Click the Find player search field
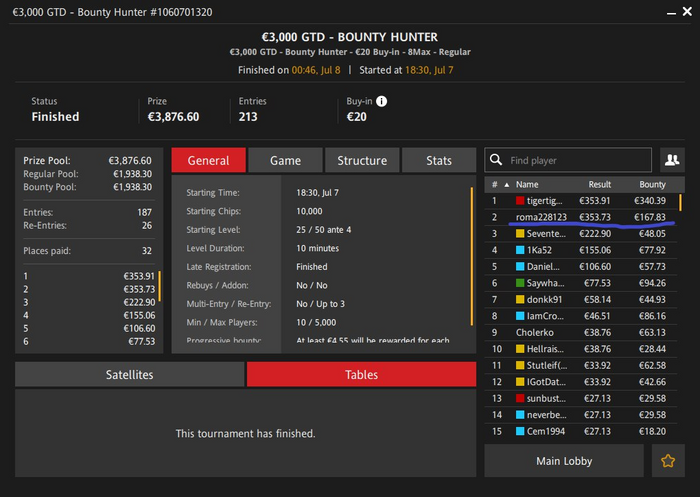The image size is (700, 497). (x=568, y=160)
